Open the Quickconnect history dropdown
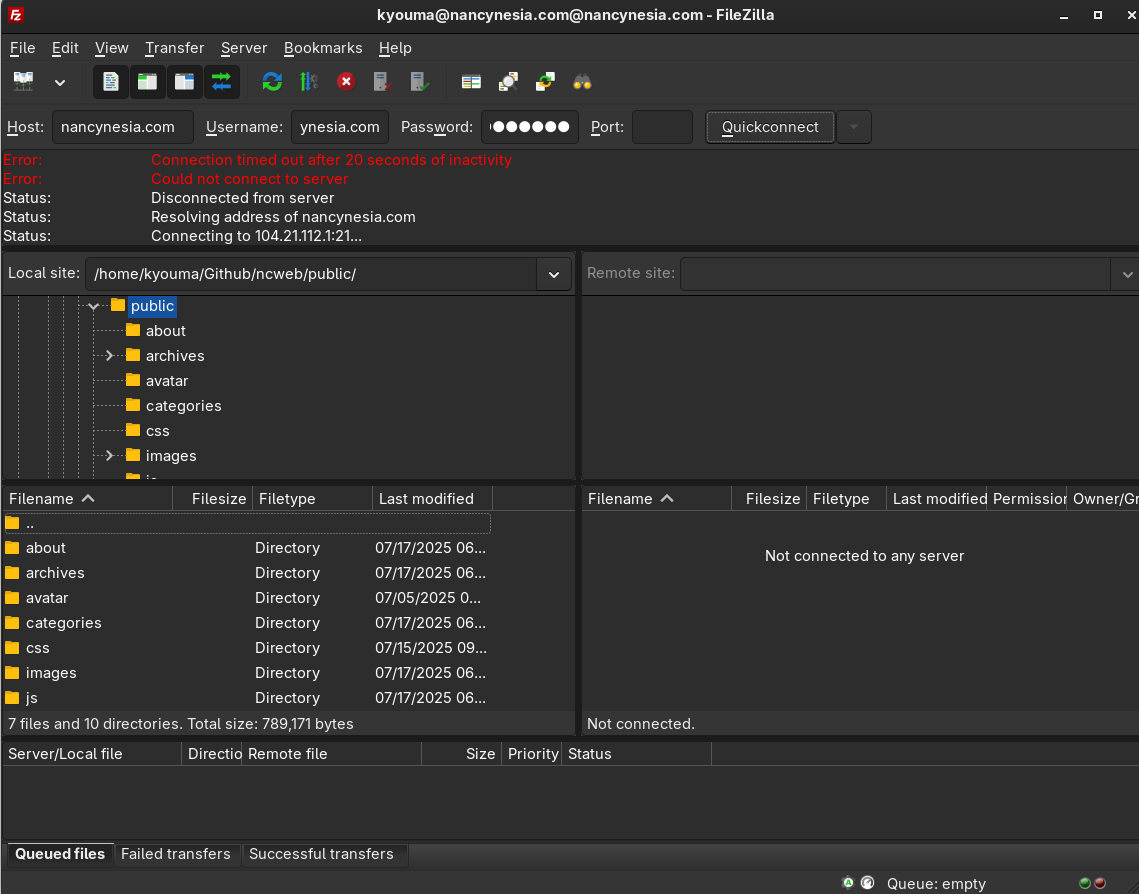Viewport: 1139px width, 894px height. click(x=854, y=127)
